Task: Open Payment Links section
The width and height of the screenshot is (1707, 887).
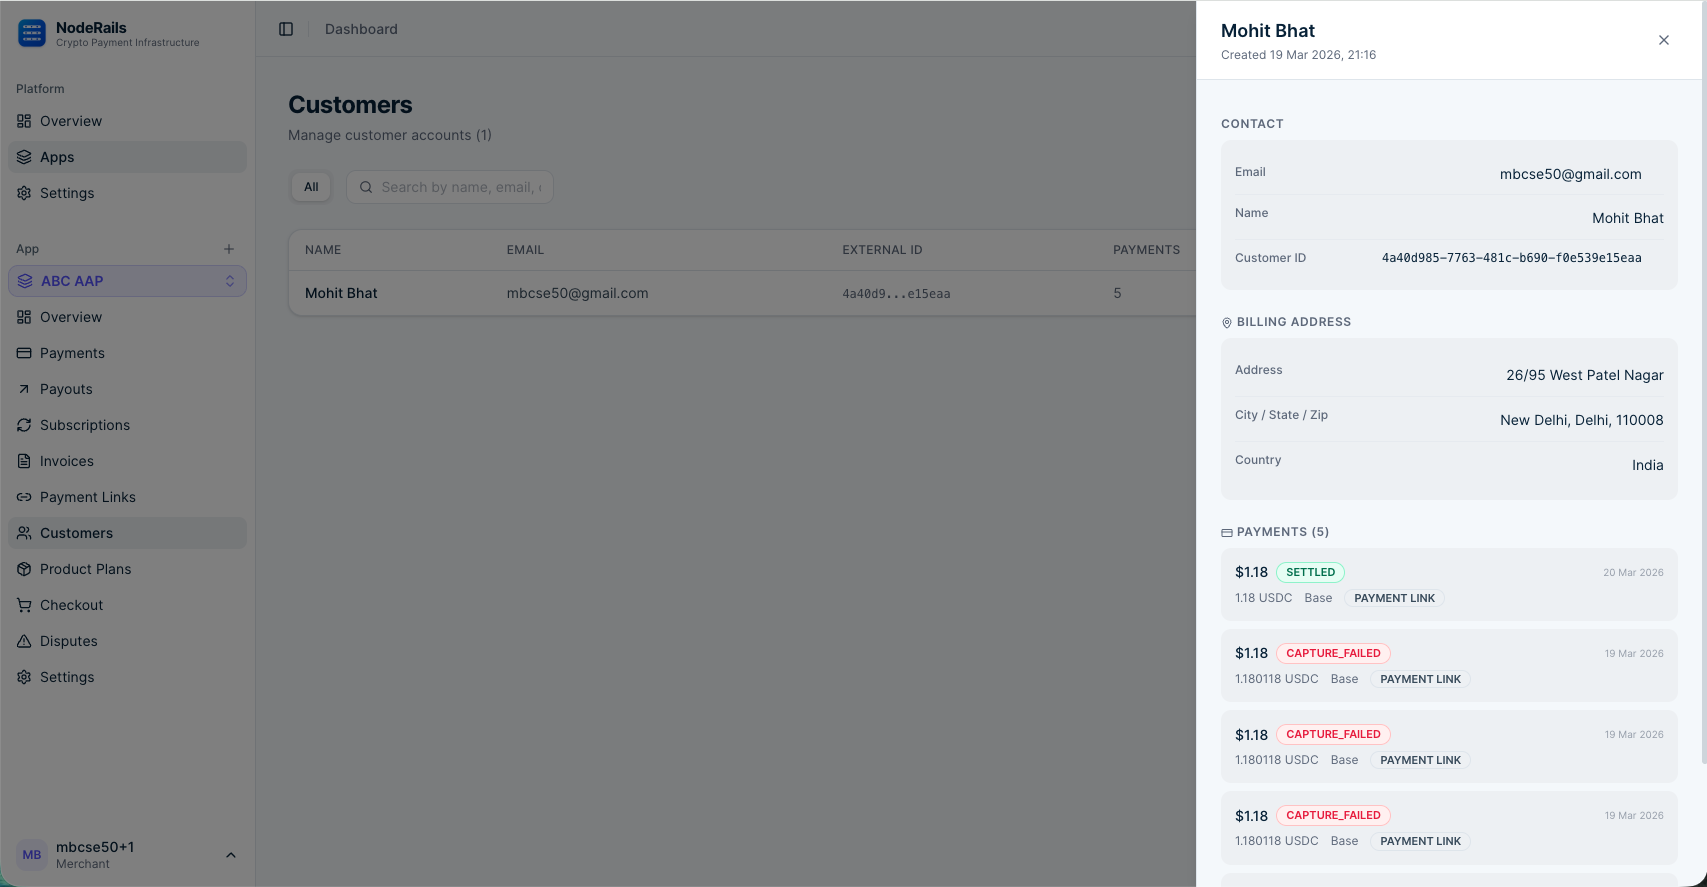Action: point(88,497)
